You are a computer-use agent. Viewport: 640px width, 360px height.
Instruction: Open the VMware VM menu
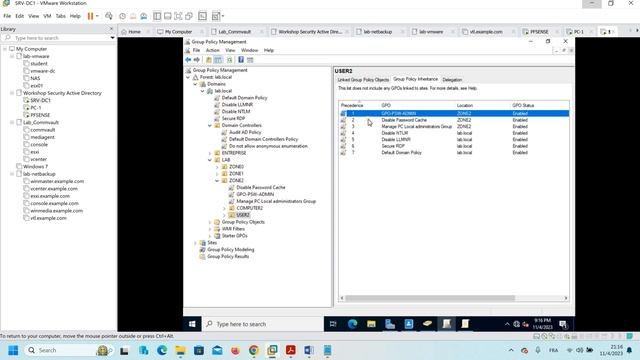(47, 16)
